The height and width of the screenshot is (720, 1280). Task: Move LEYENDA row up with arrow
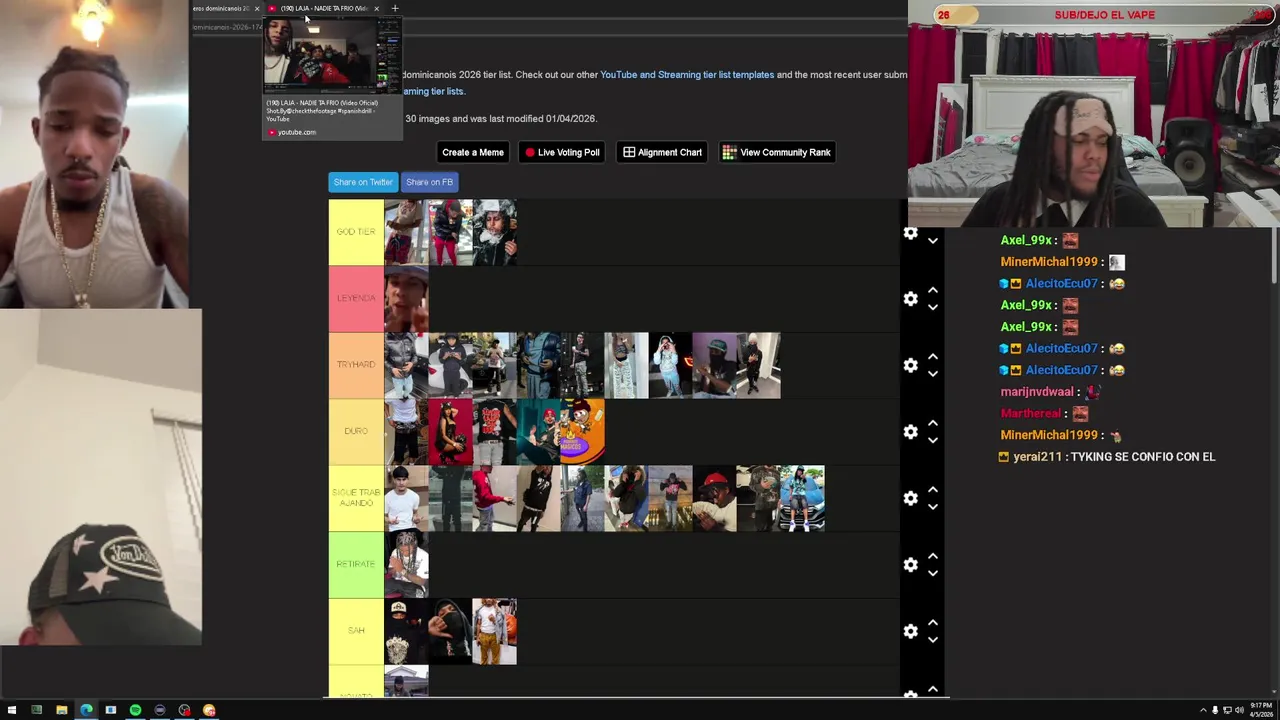tap(932, 290)
